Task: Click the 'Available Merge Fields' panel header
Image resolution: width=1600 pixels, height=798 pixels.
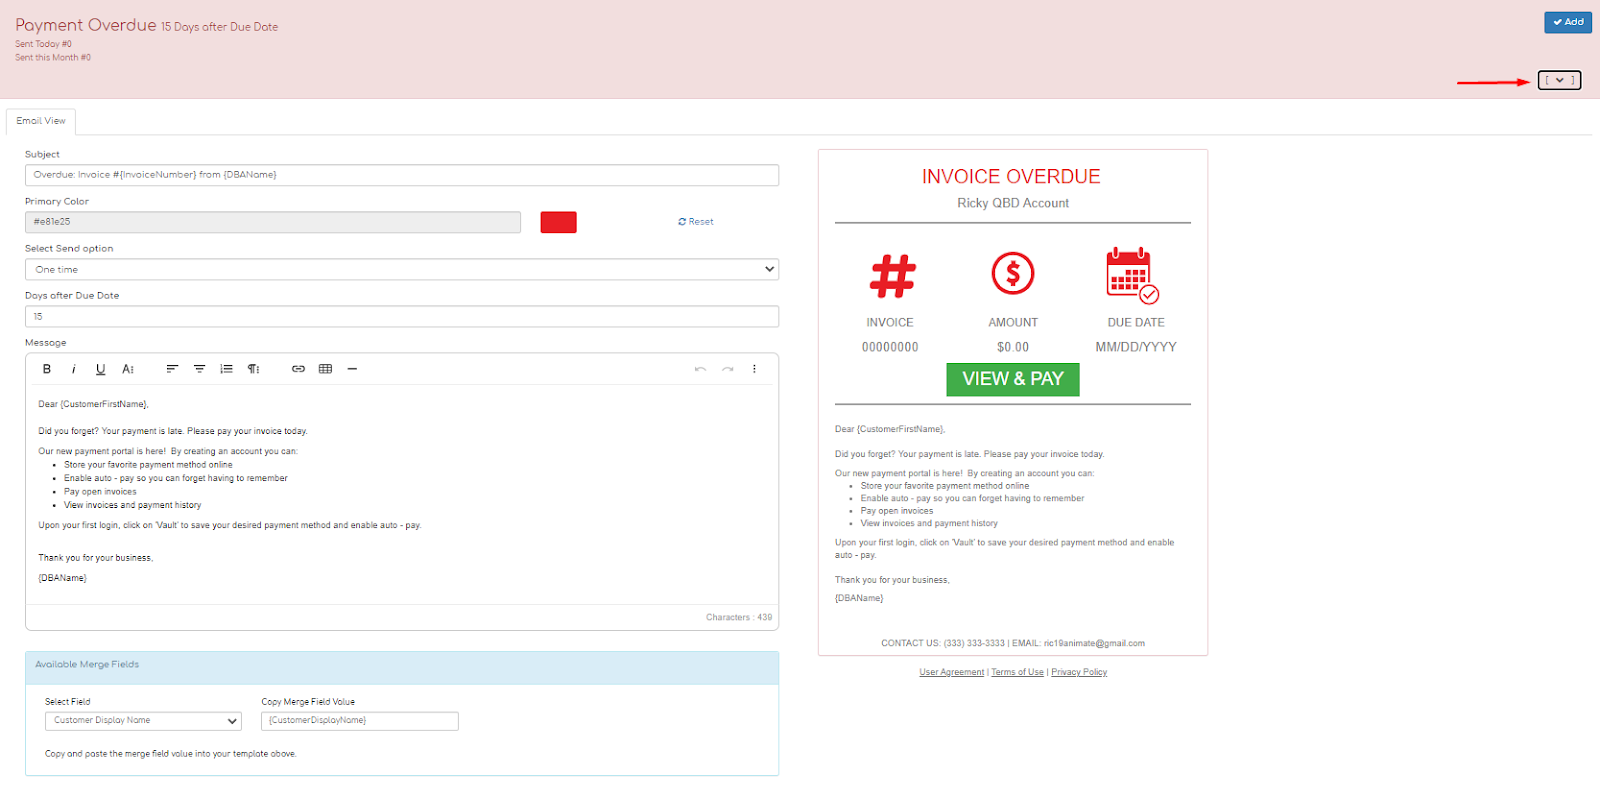Action: point(402,668)
